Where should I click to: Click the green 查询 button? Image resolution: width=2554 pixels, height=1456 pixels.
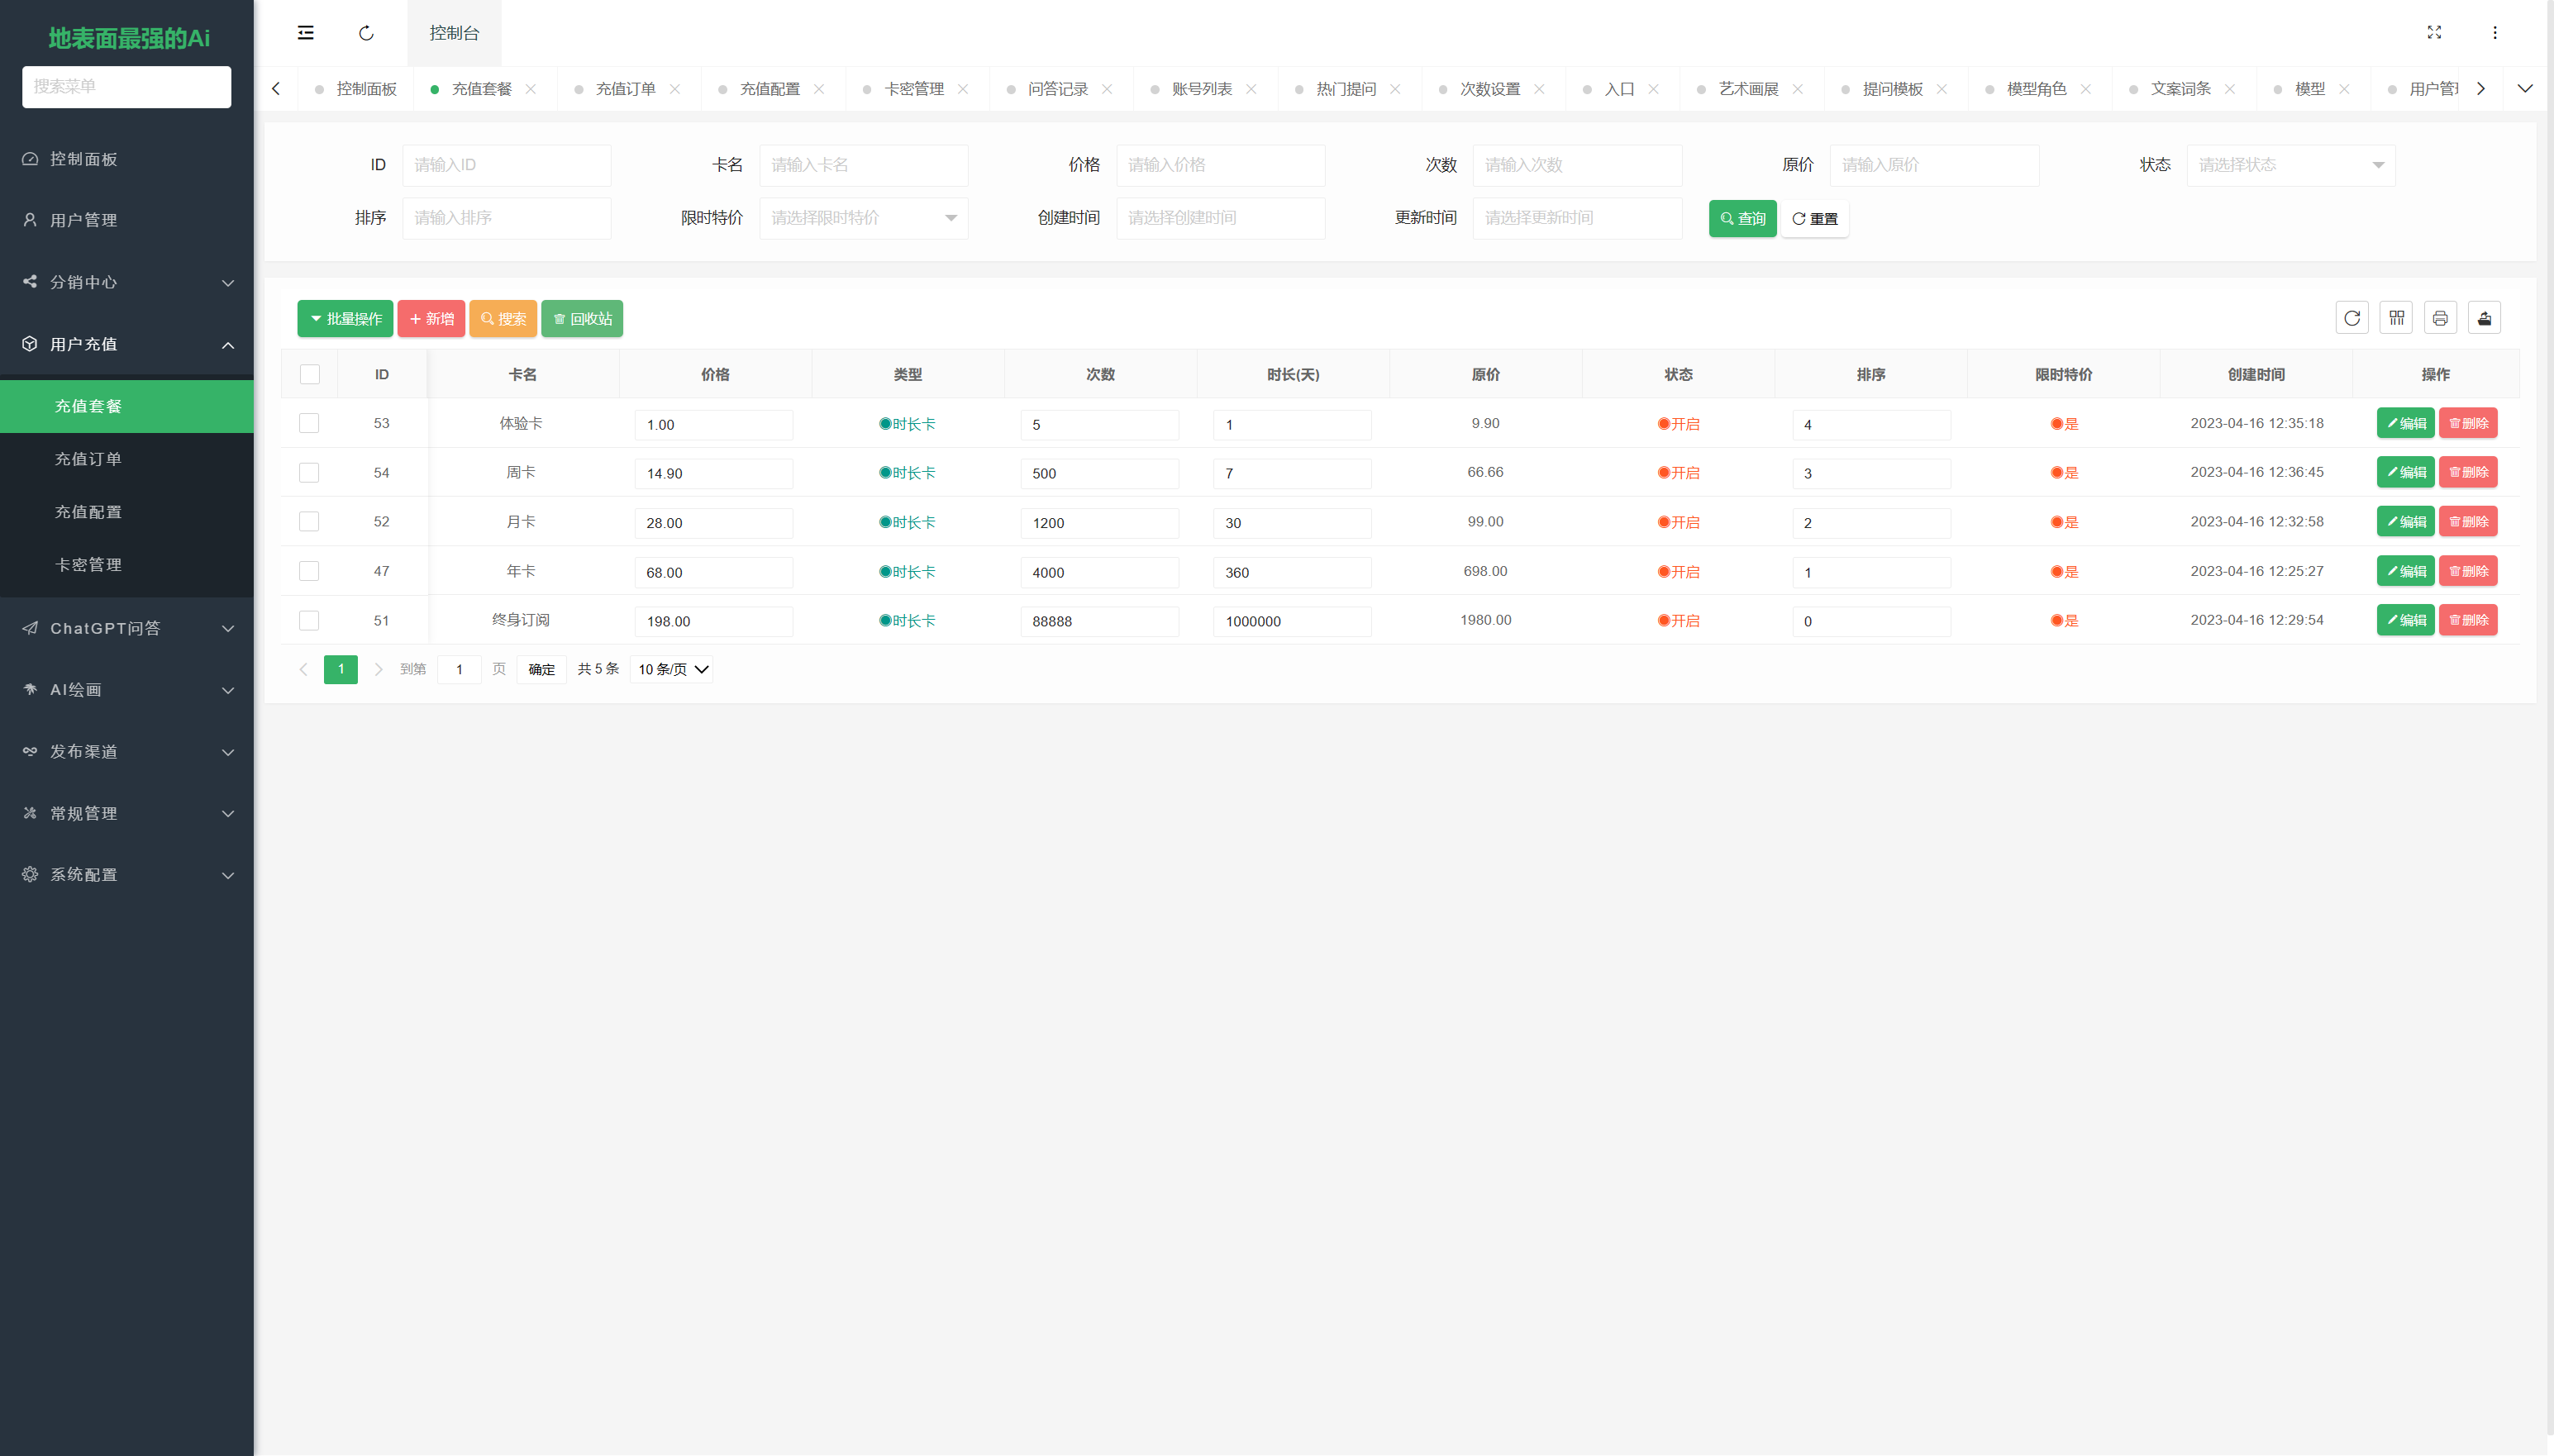click(1742, 218)
